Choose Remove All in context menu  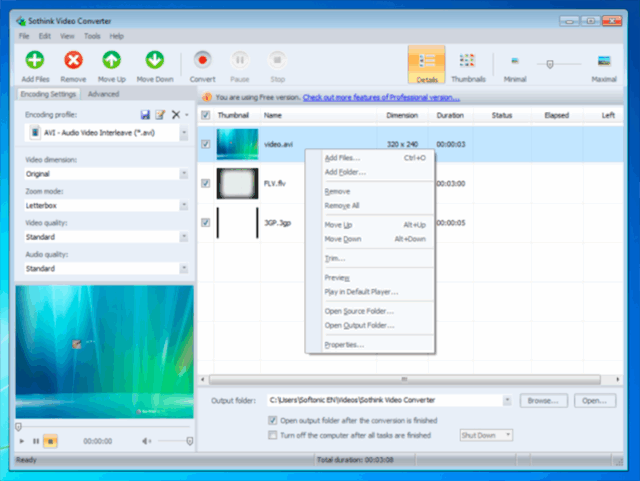[x=371, y=205]
